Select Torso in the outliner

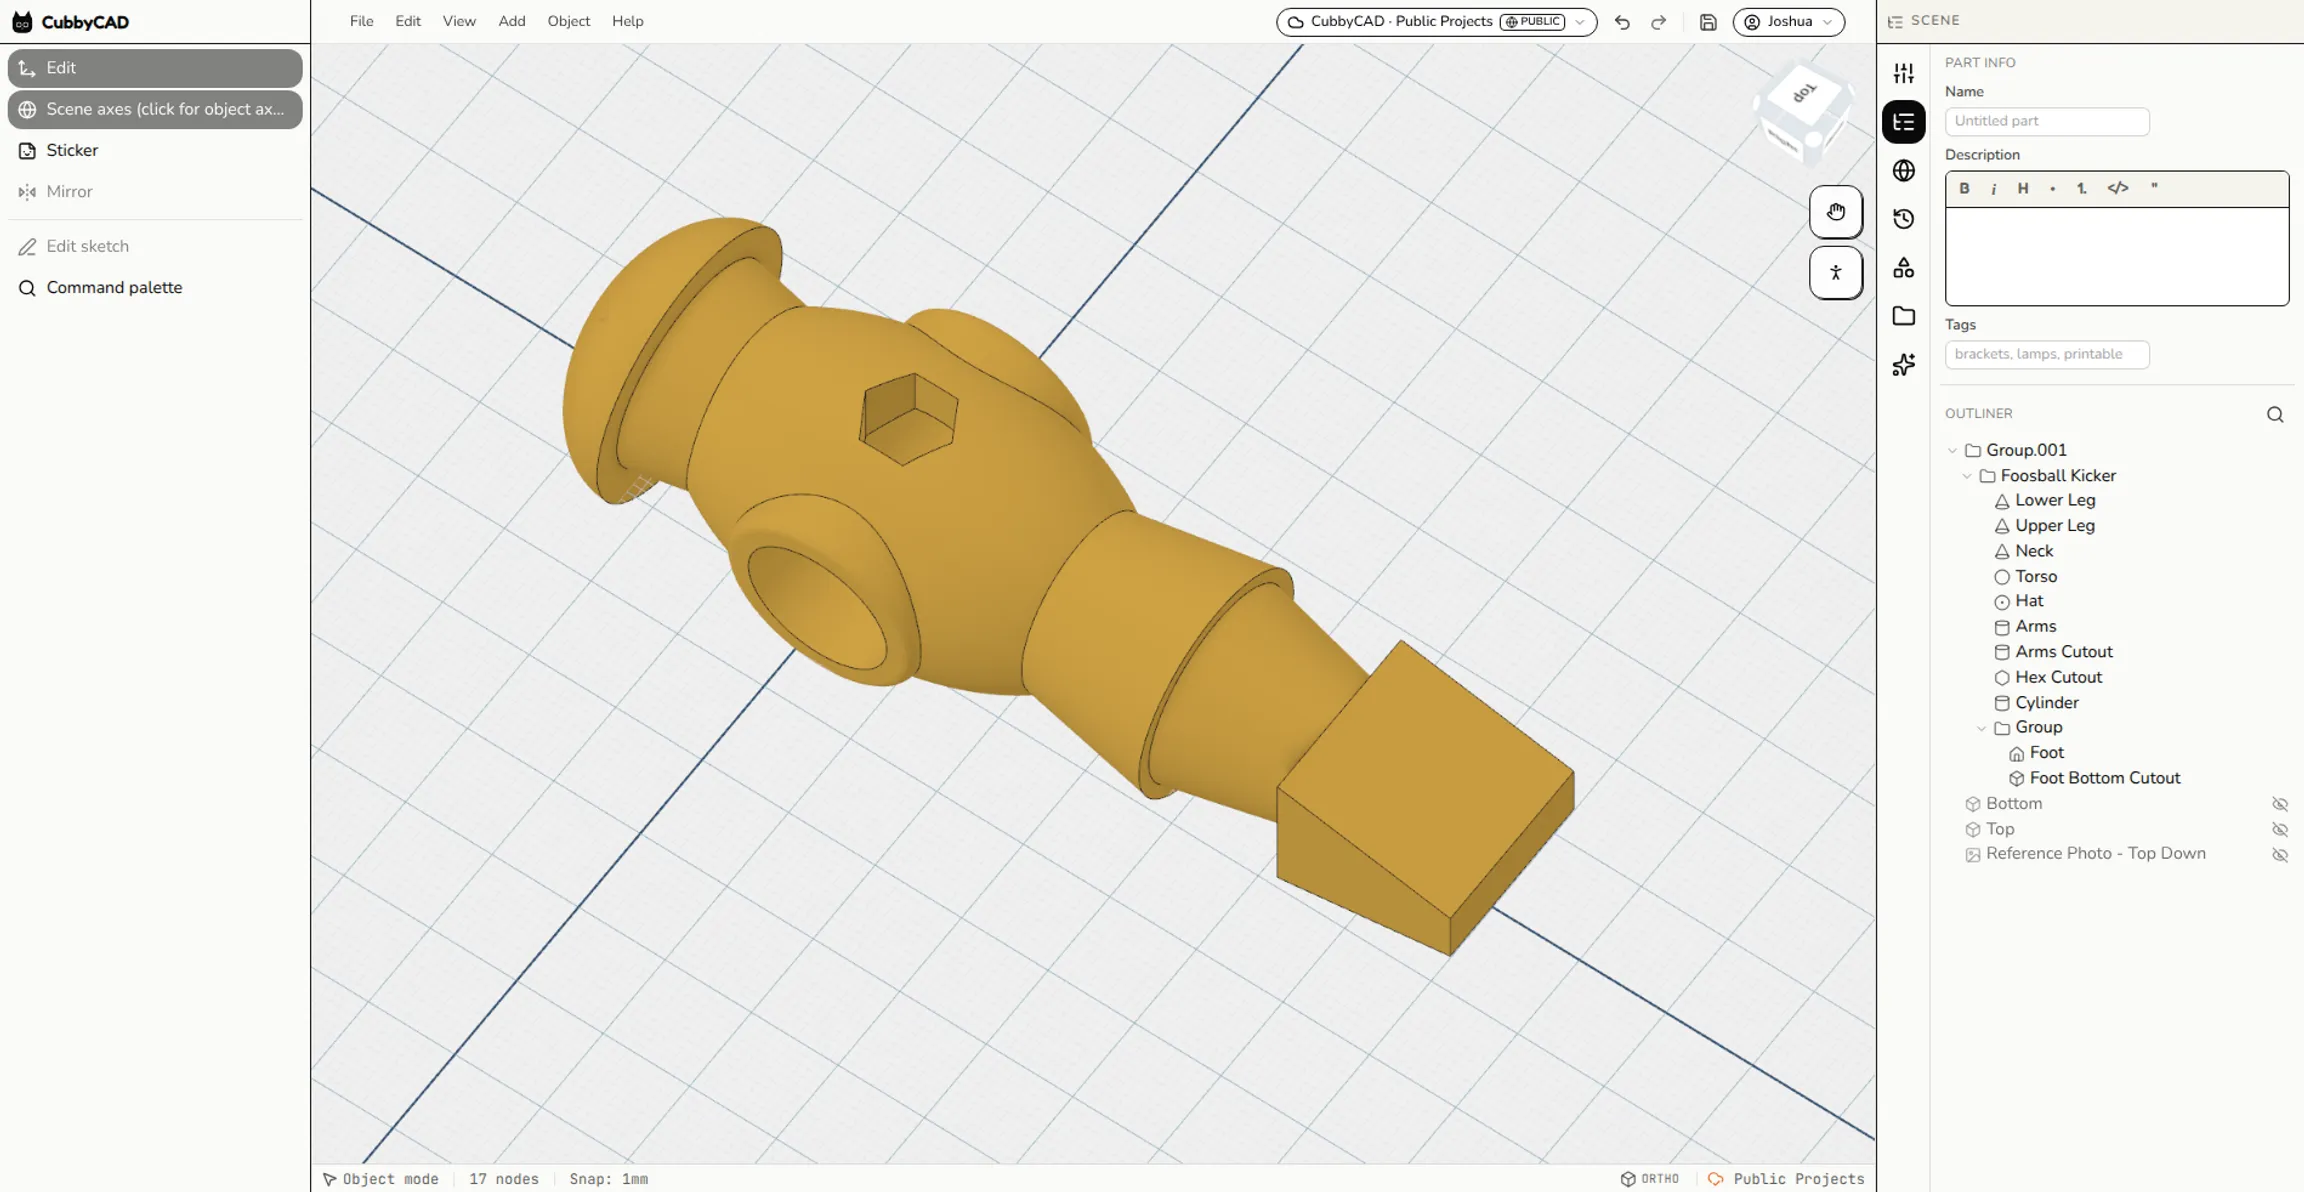pyautogui.click(x=2036, y=576)
